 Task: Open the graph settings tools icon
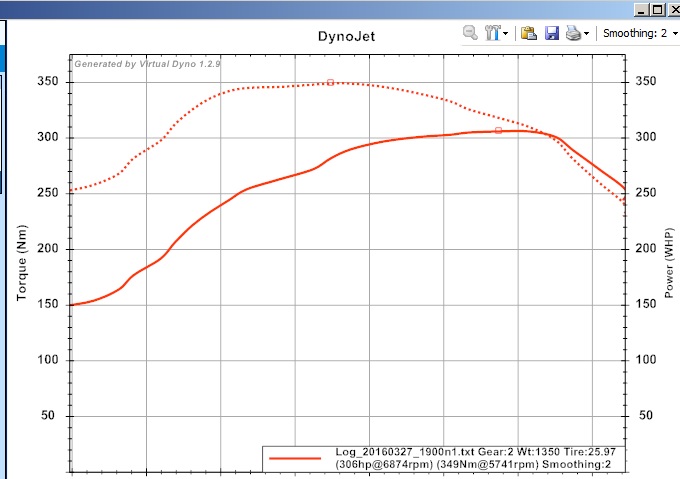[493, 33]
